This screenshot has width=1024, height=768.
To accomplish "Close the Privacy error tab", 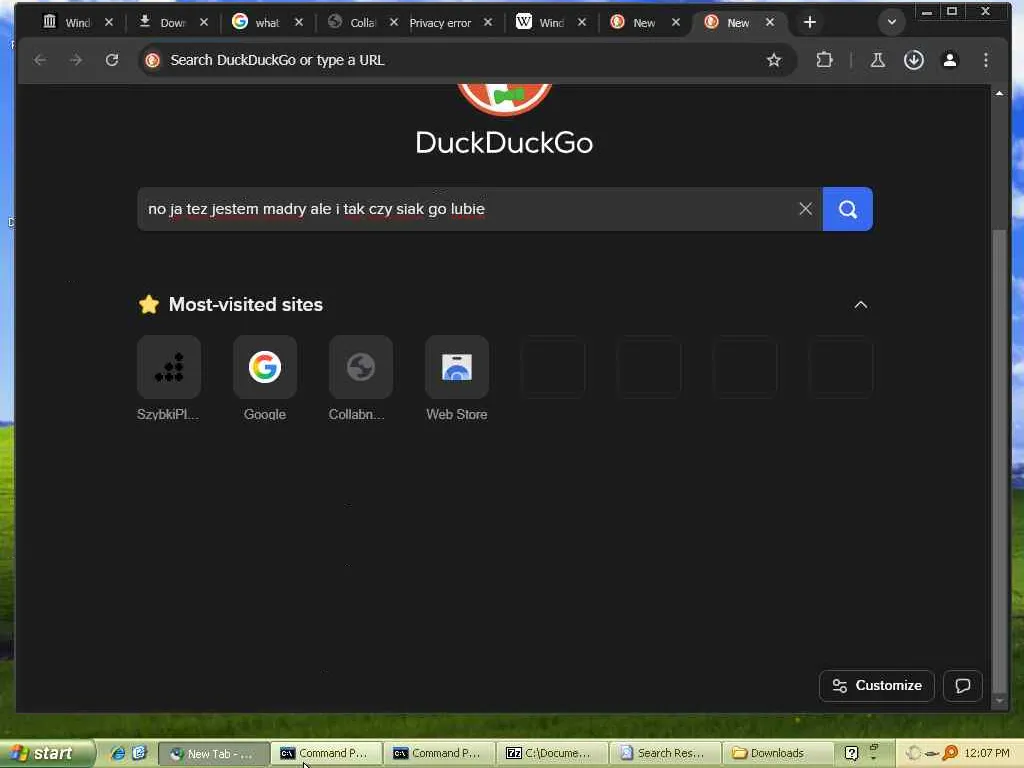I will tap(488, 22).
